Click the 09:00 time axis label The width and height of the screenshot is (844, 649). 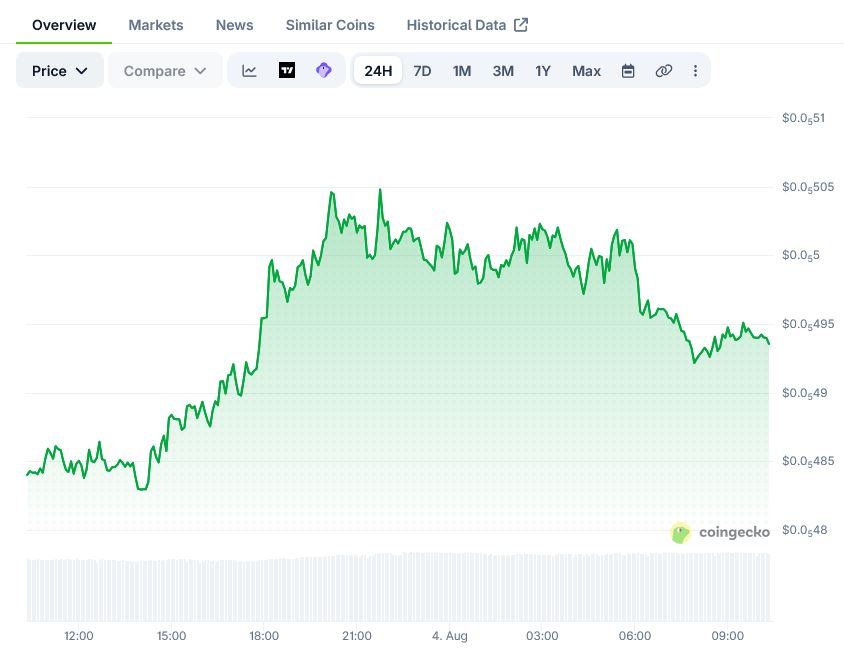tap(727, 636)
